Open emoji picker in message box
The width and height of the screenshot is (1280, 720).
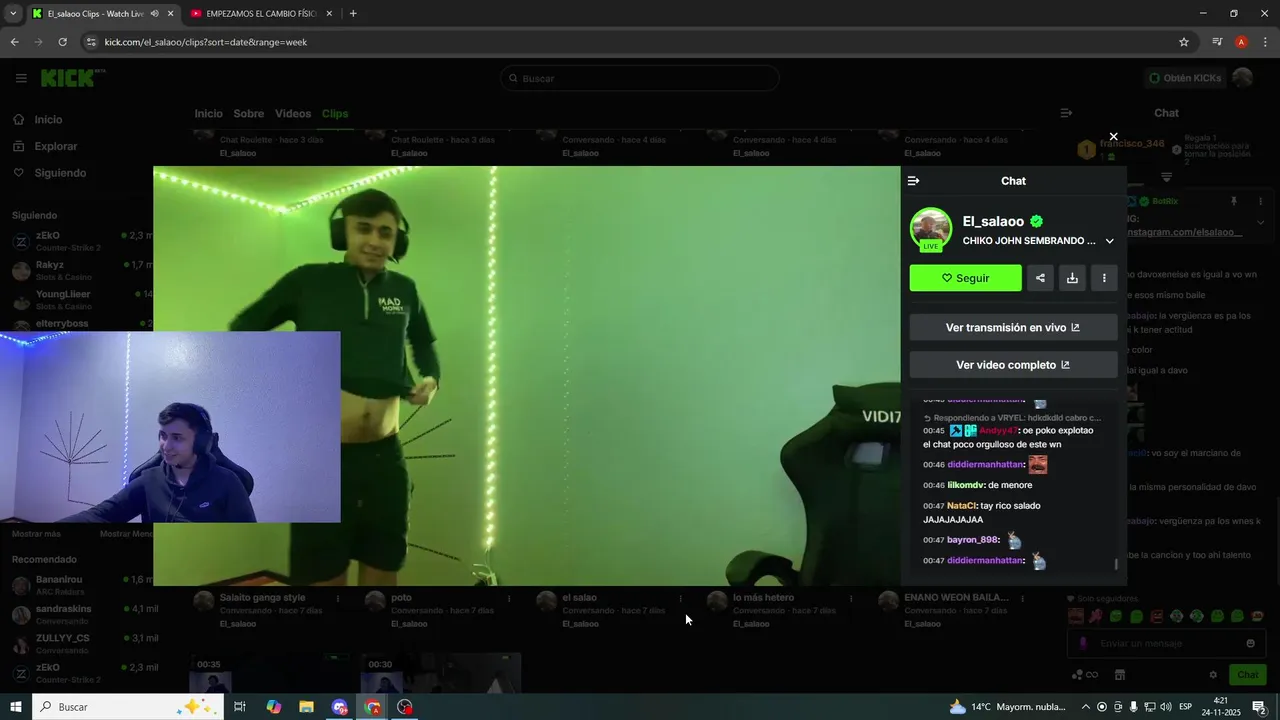[x=1250, y=643]
